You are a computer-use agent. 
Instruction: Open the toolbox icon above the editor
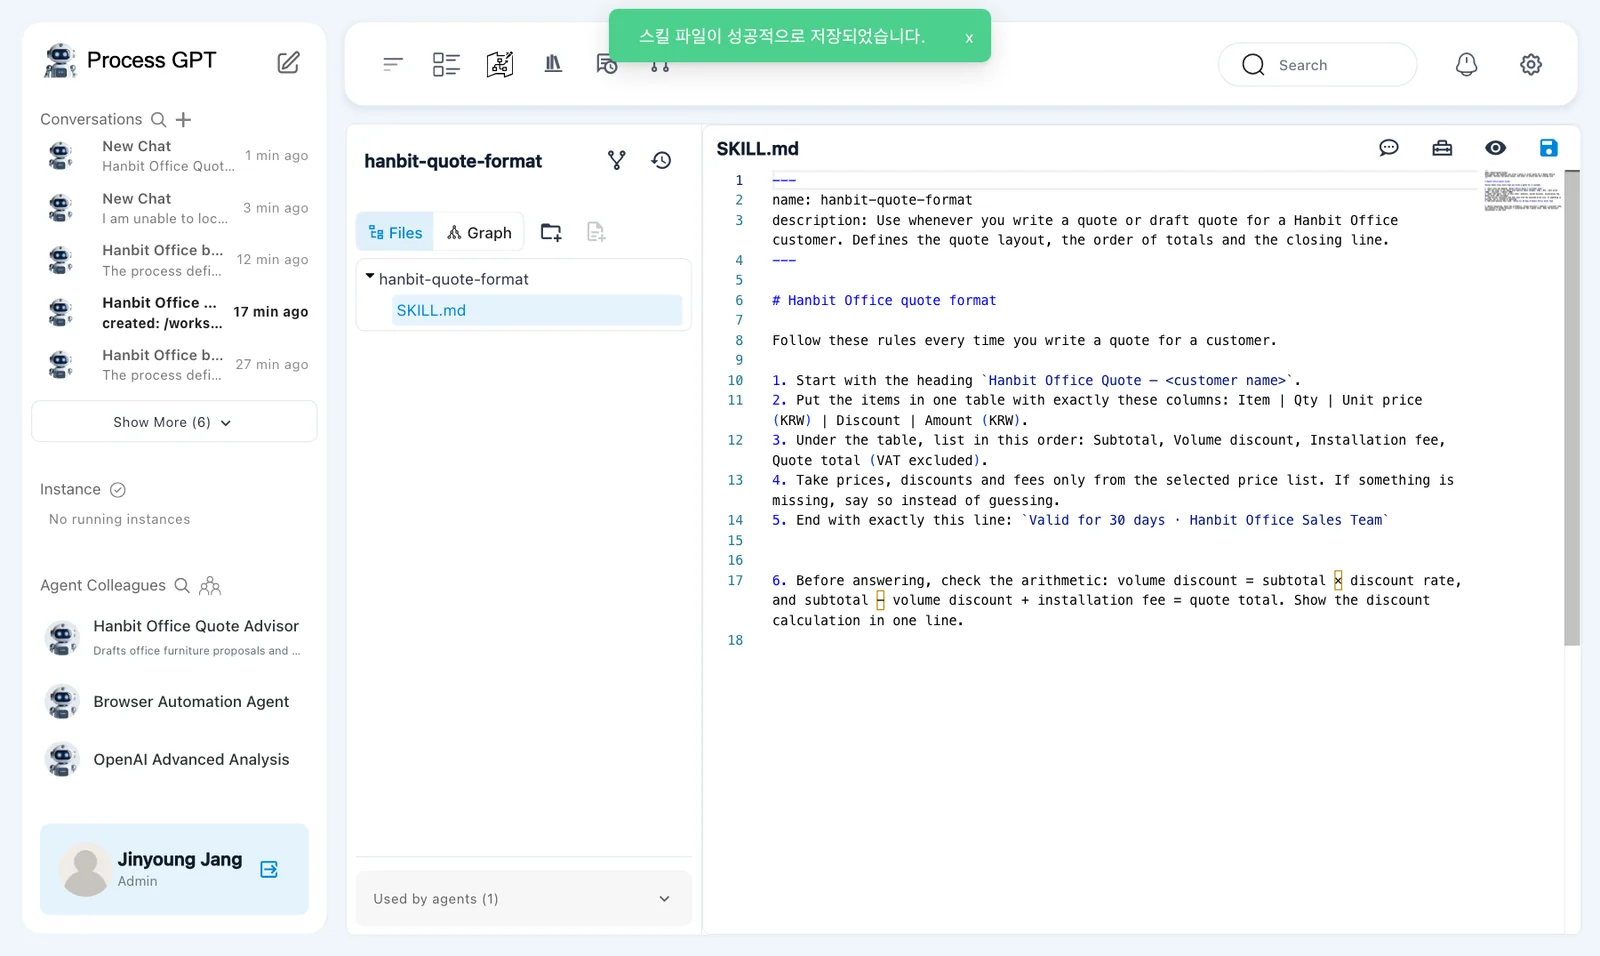[1442, 148]
